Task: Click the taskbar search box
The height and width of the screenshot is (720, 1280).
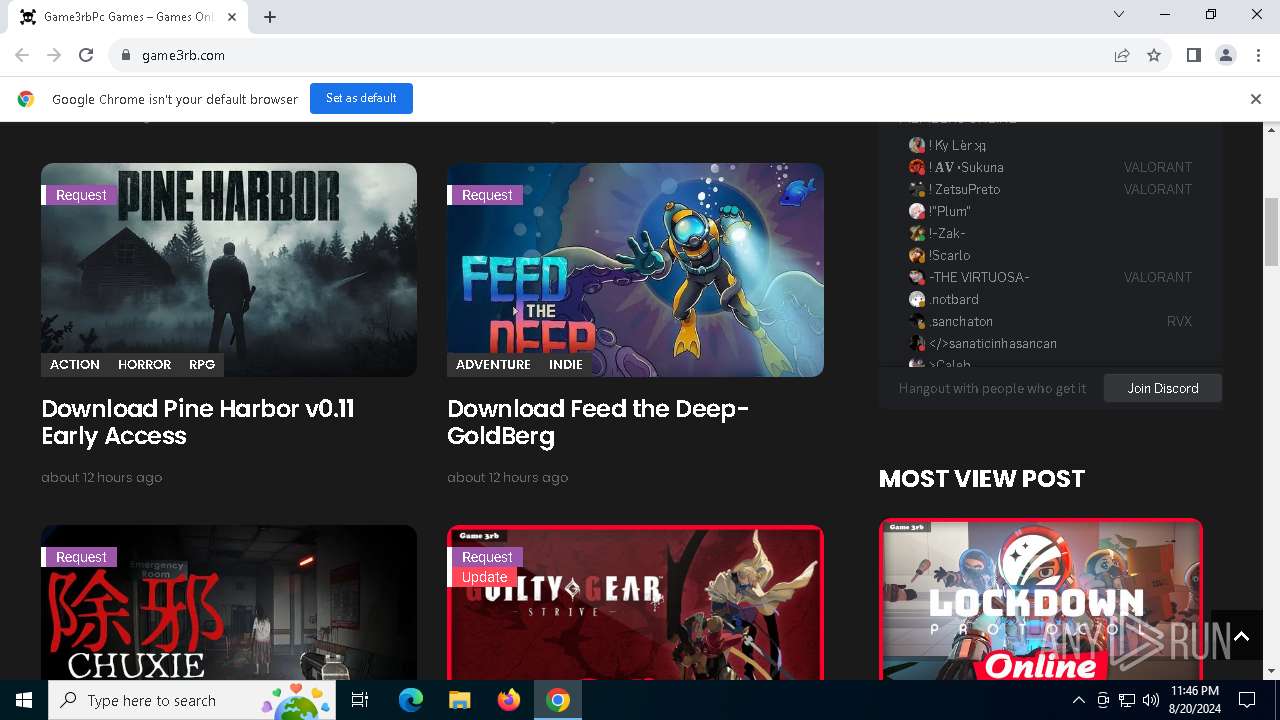Action: (x=192, y=700)
